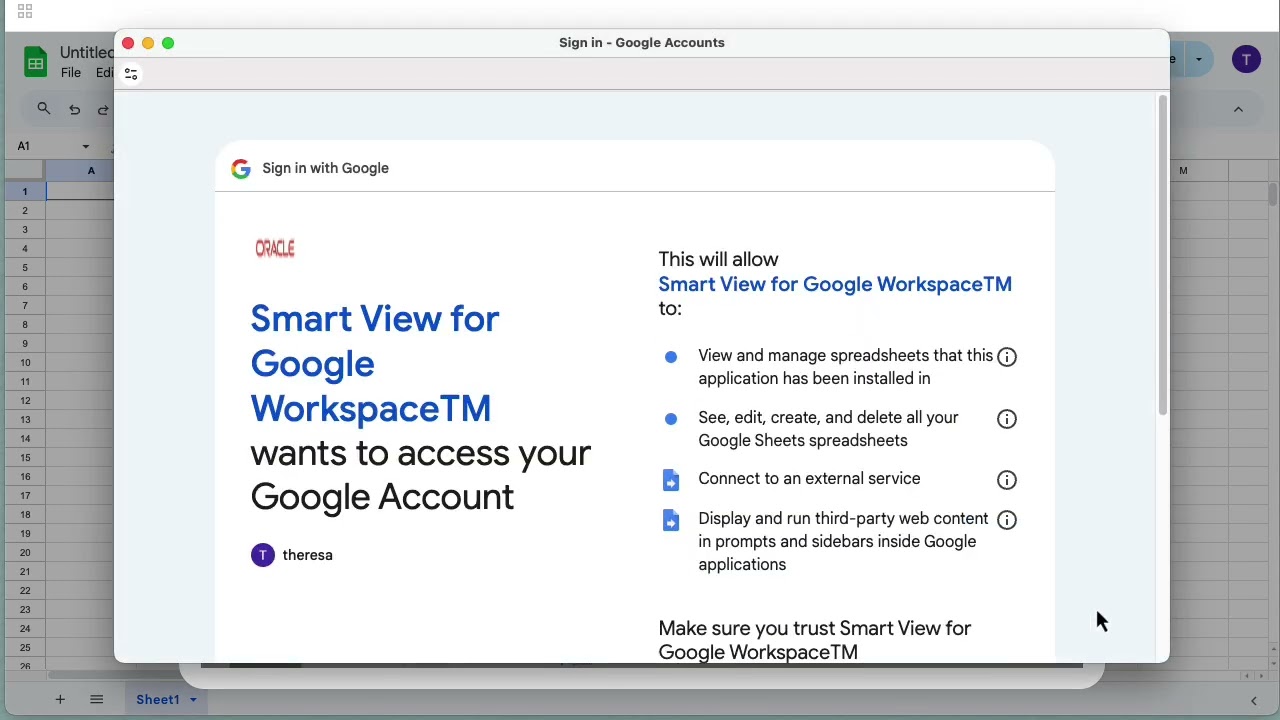Click 'Sign in with Google' header text
Screen dimensions: 1280x720
[x=325, y=169]
